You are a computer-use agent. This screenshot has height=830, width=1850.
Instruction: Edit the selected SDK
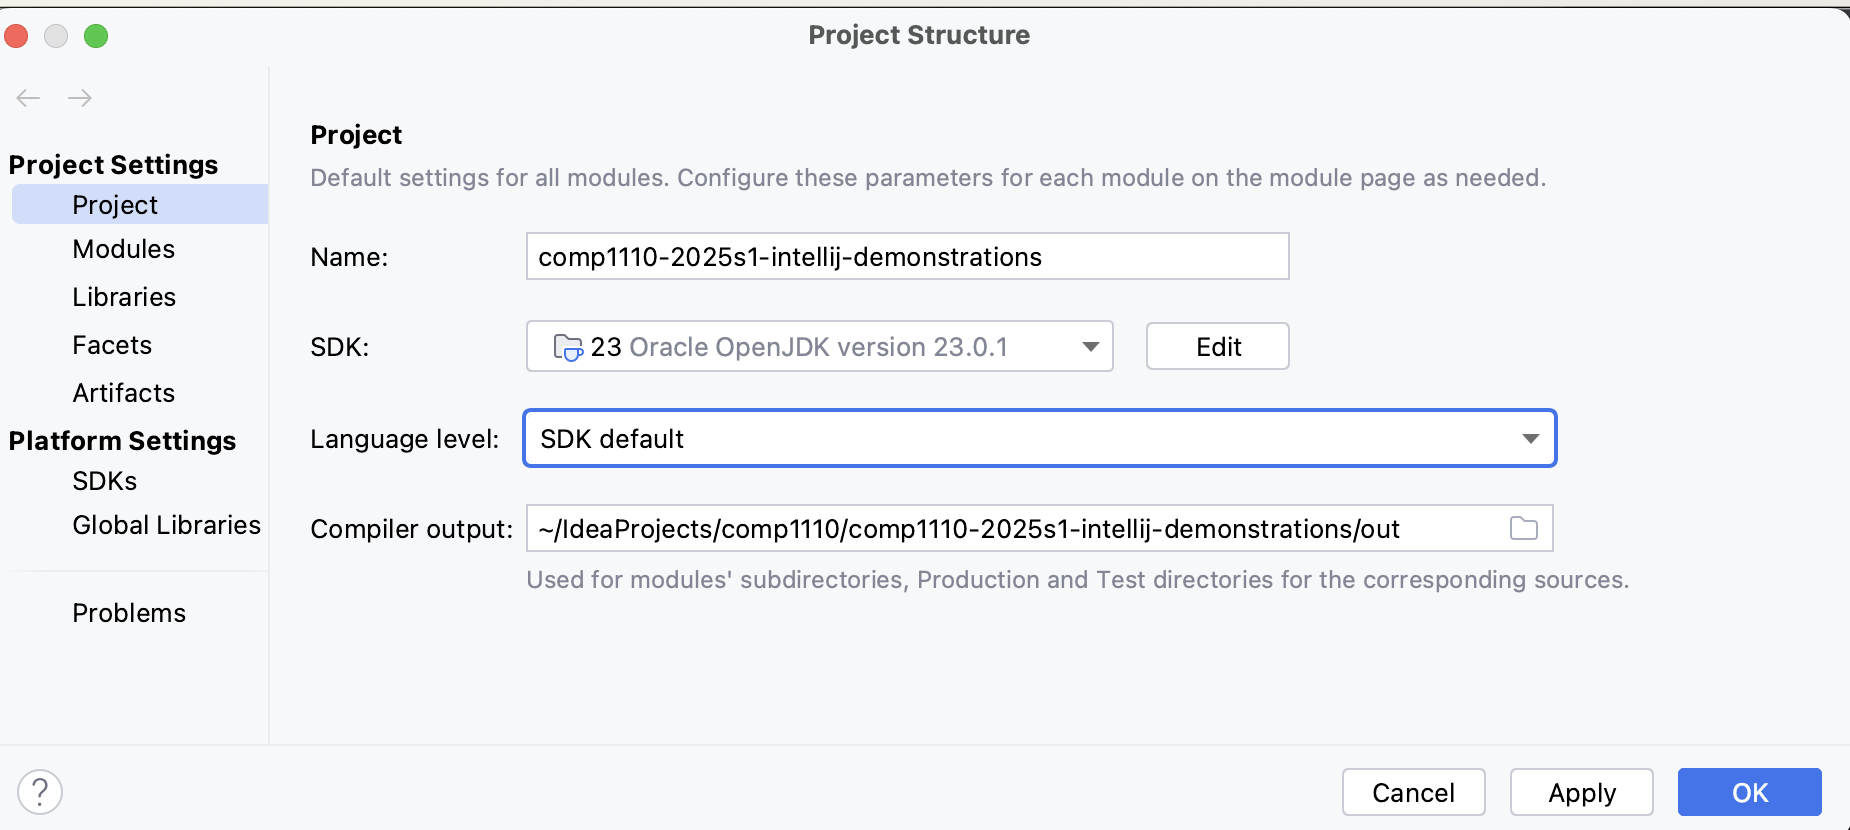click(1216, 346)
